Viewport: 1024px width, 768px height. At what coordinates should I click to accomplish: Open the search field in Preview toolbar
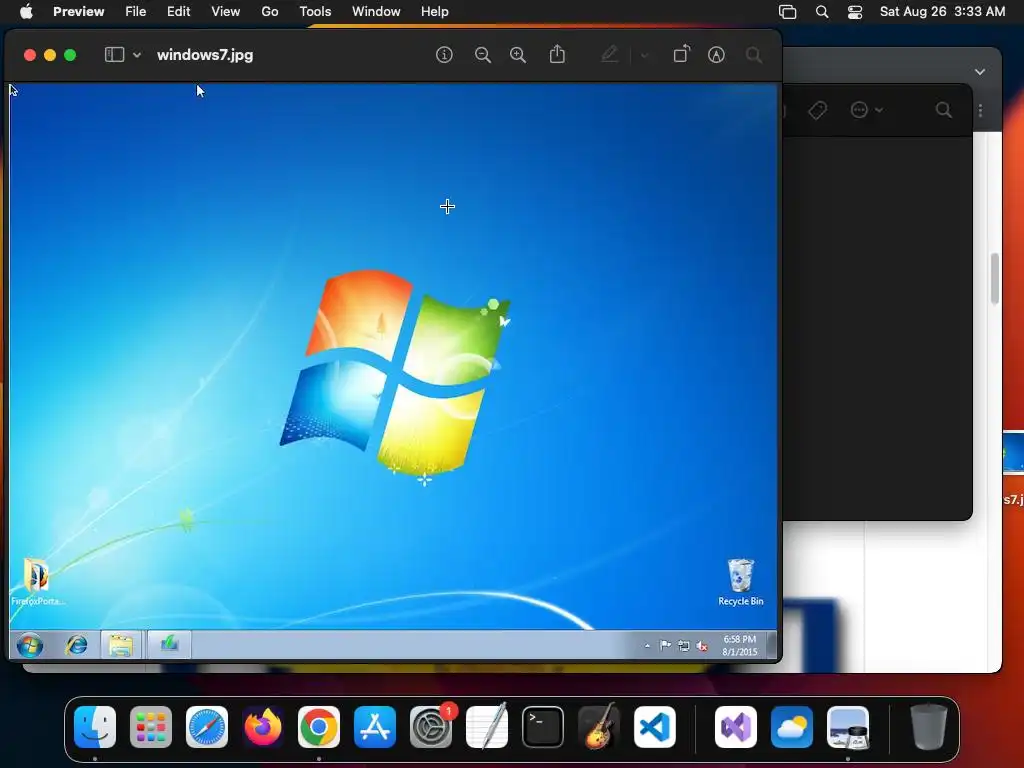pyautogui.click(x=754, y=55)
